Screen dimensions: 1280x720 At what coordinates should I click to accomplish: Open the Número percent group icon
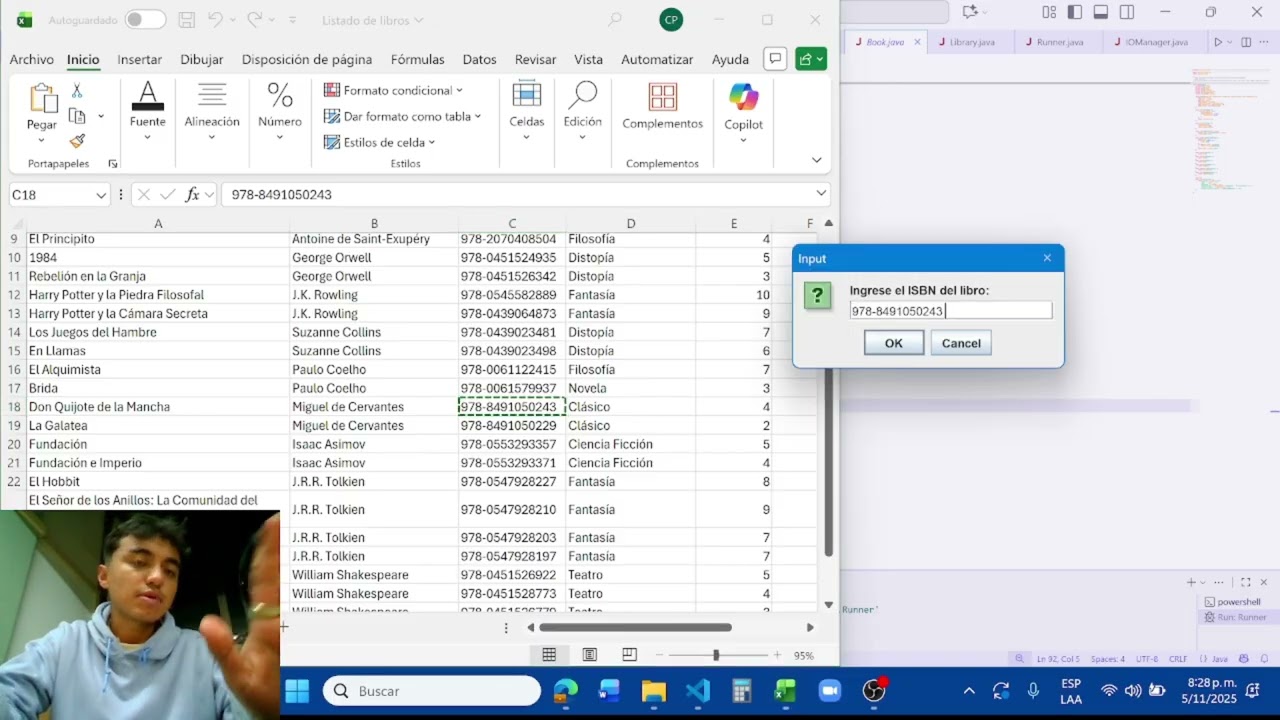[280, 97]
